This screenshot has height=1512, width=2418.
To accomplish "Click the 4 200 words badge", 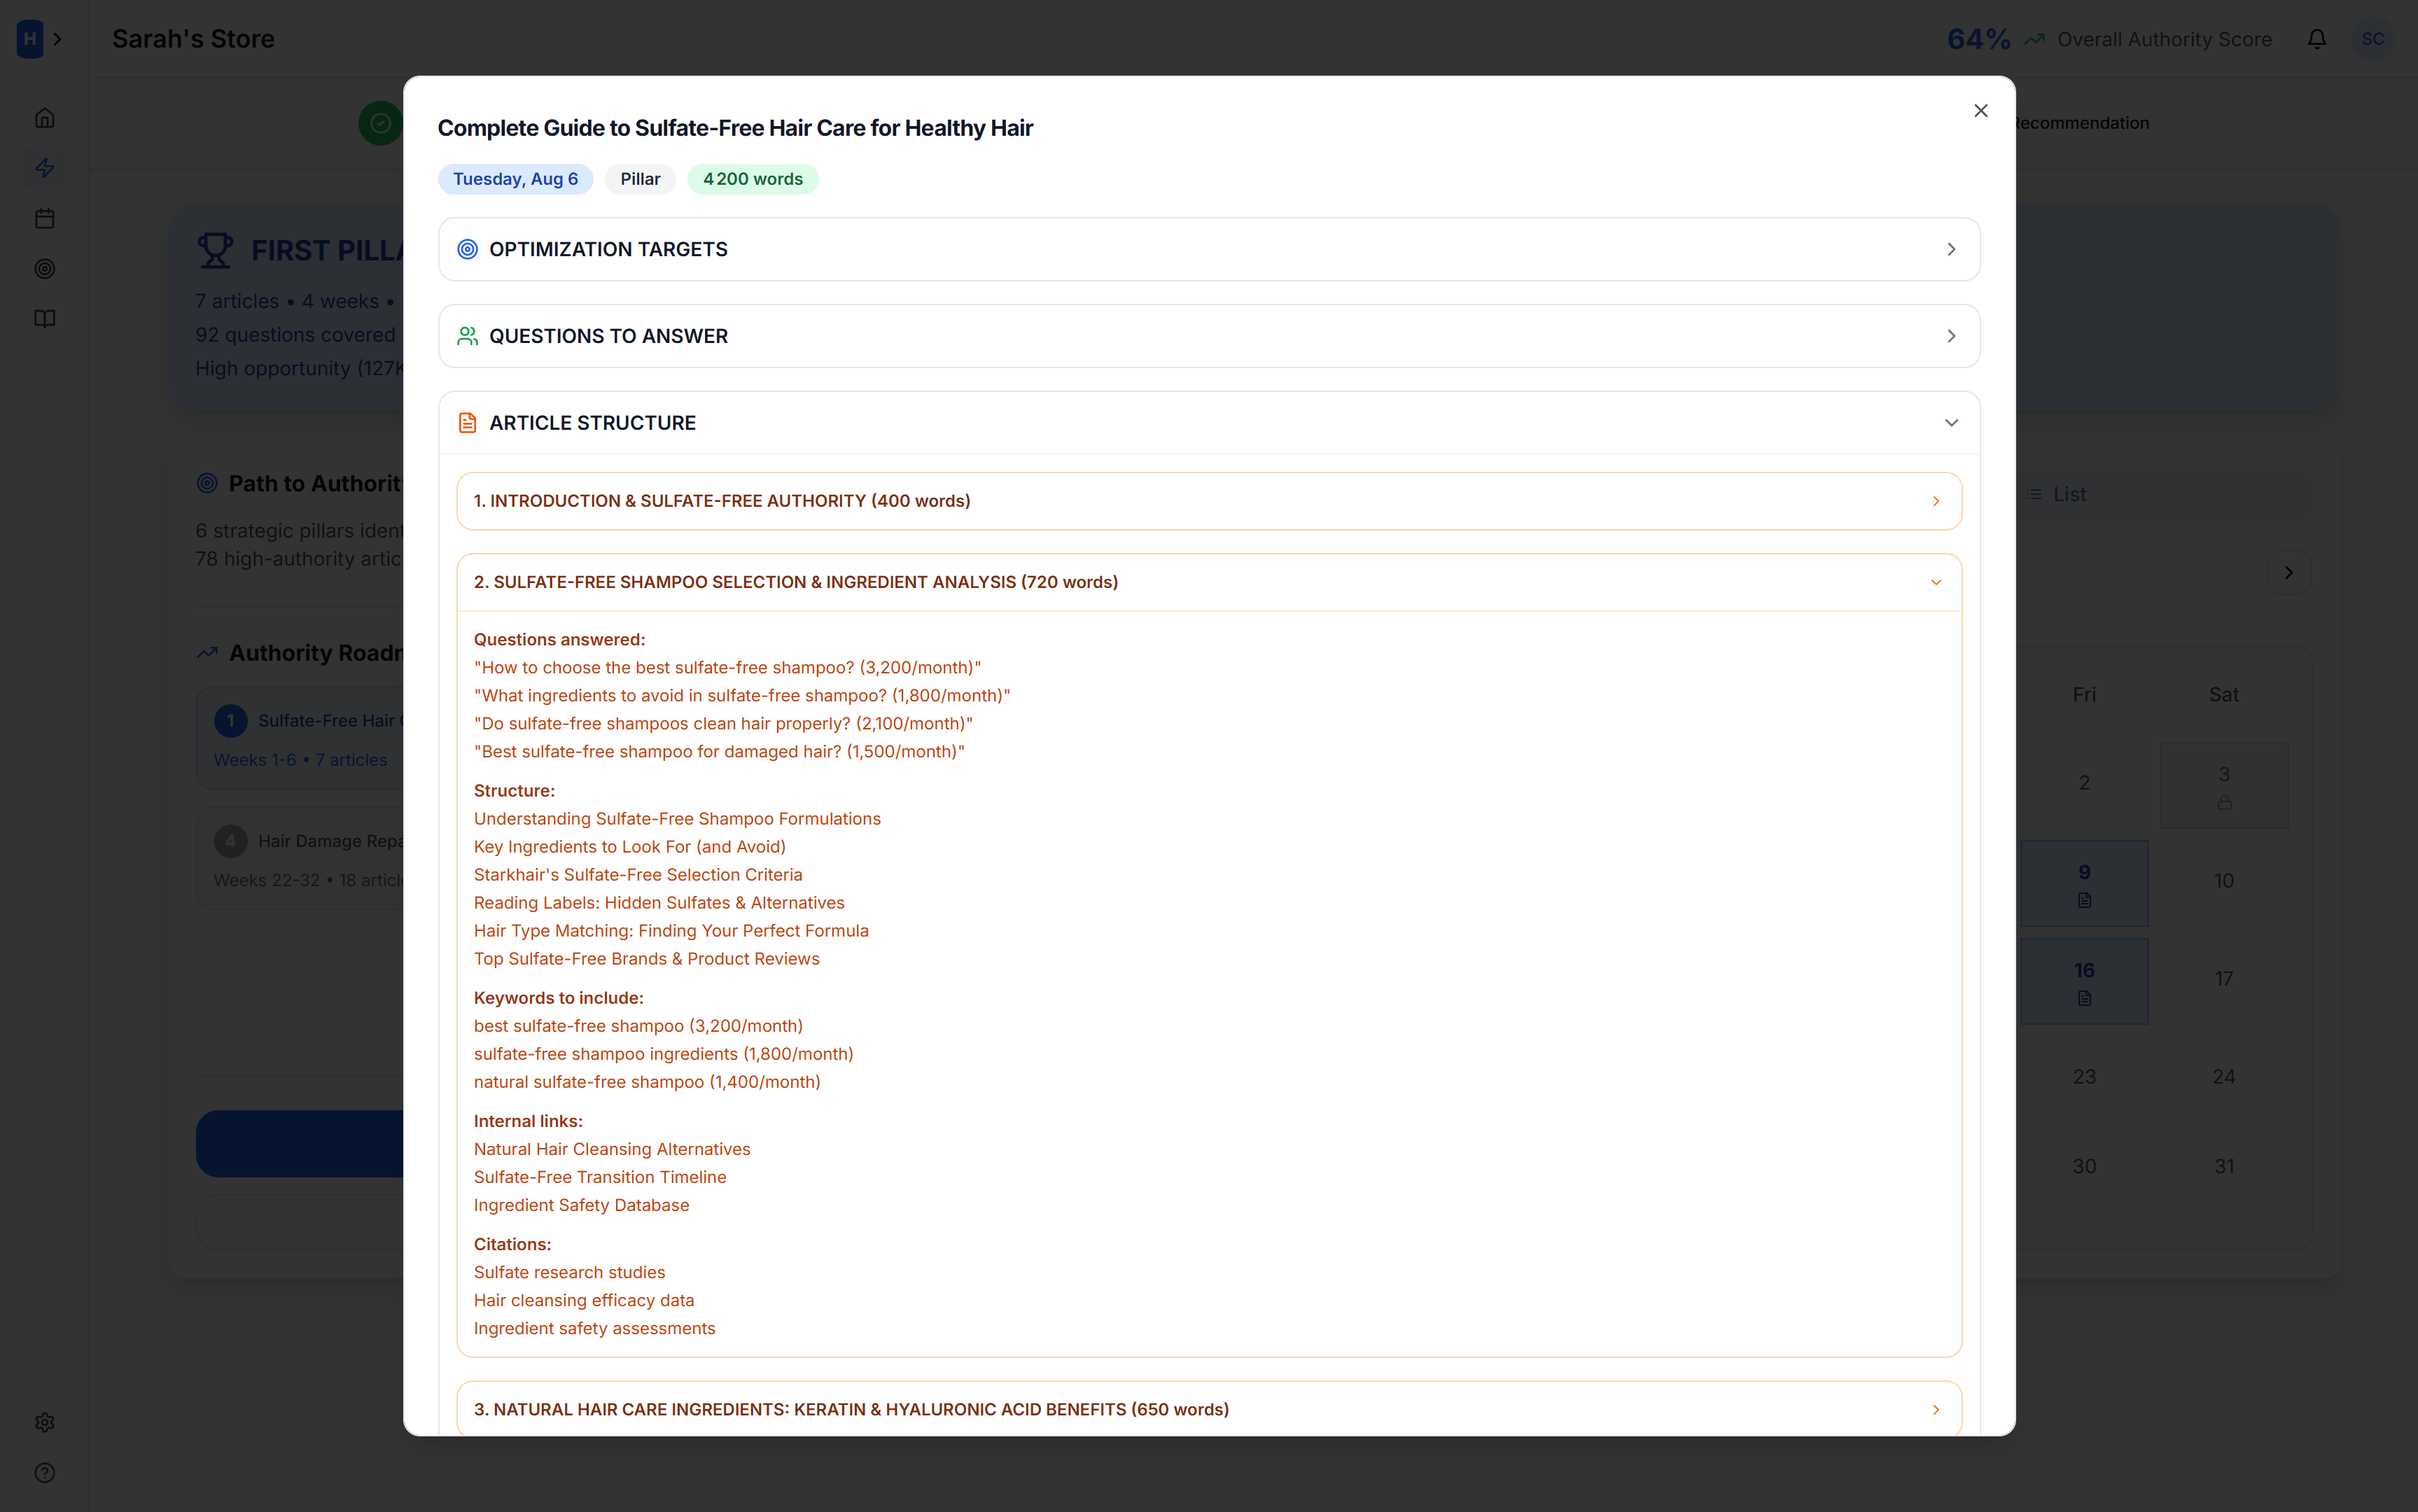I will [753, 179].
